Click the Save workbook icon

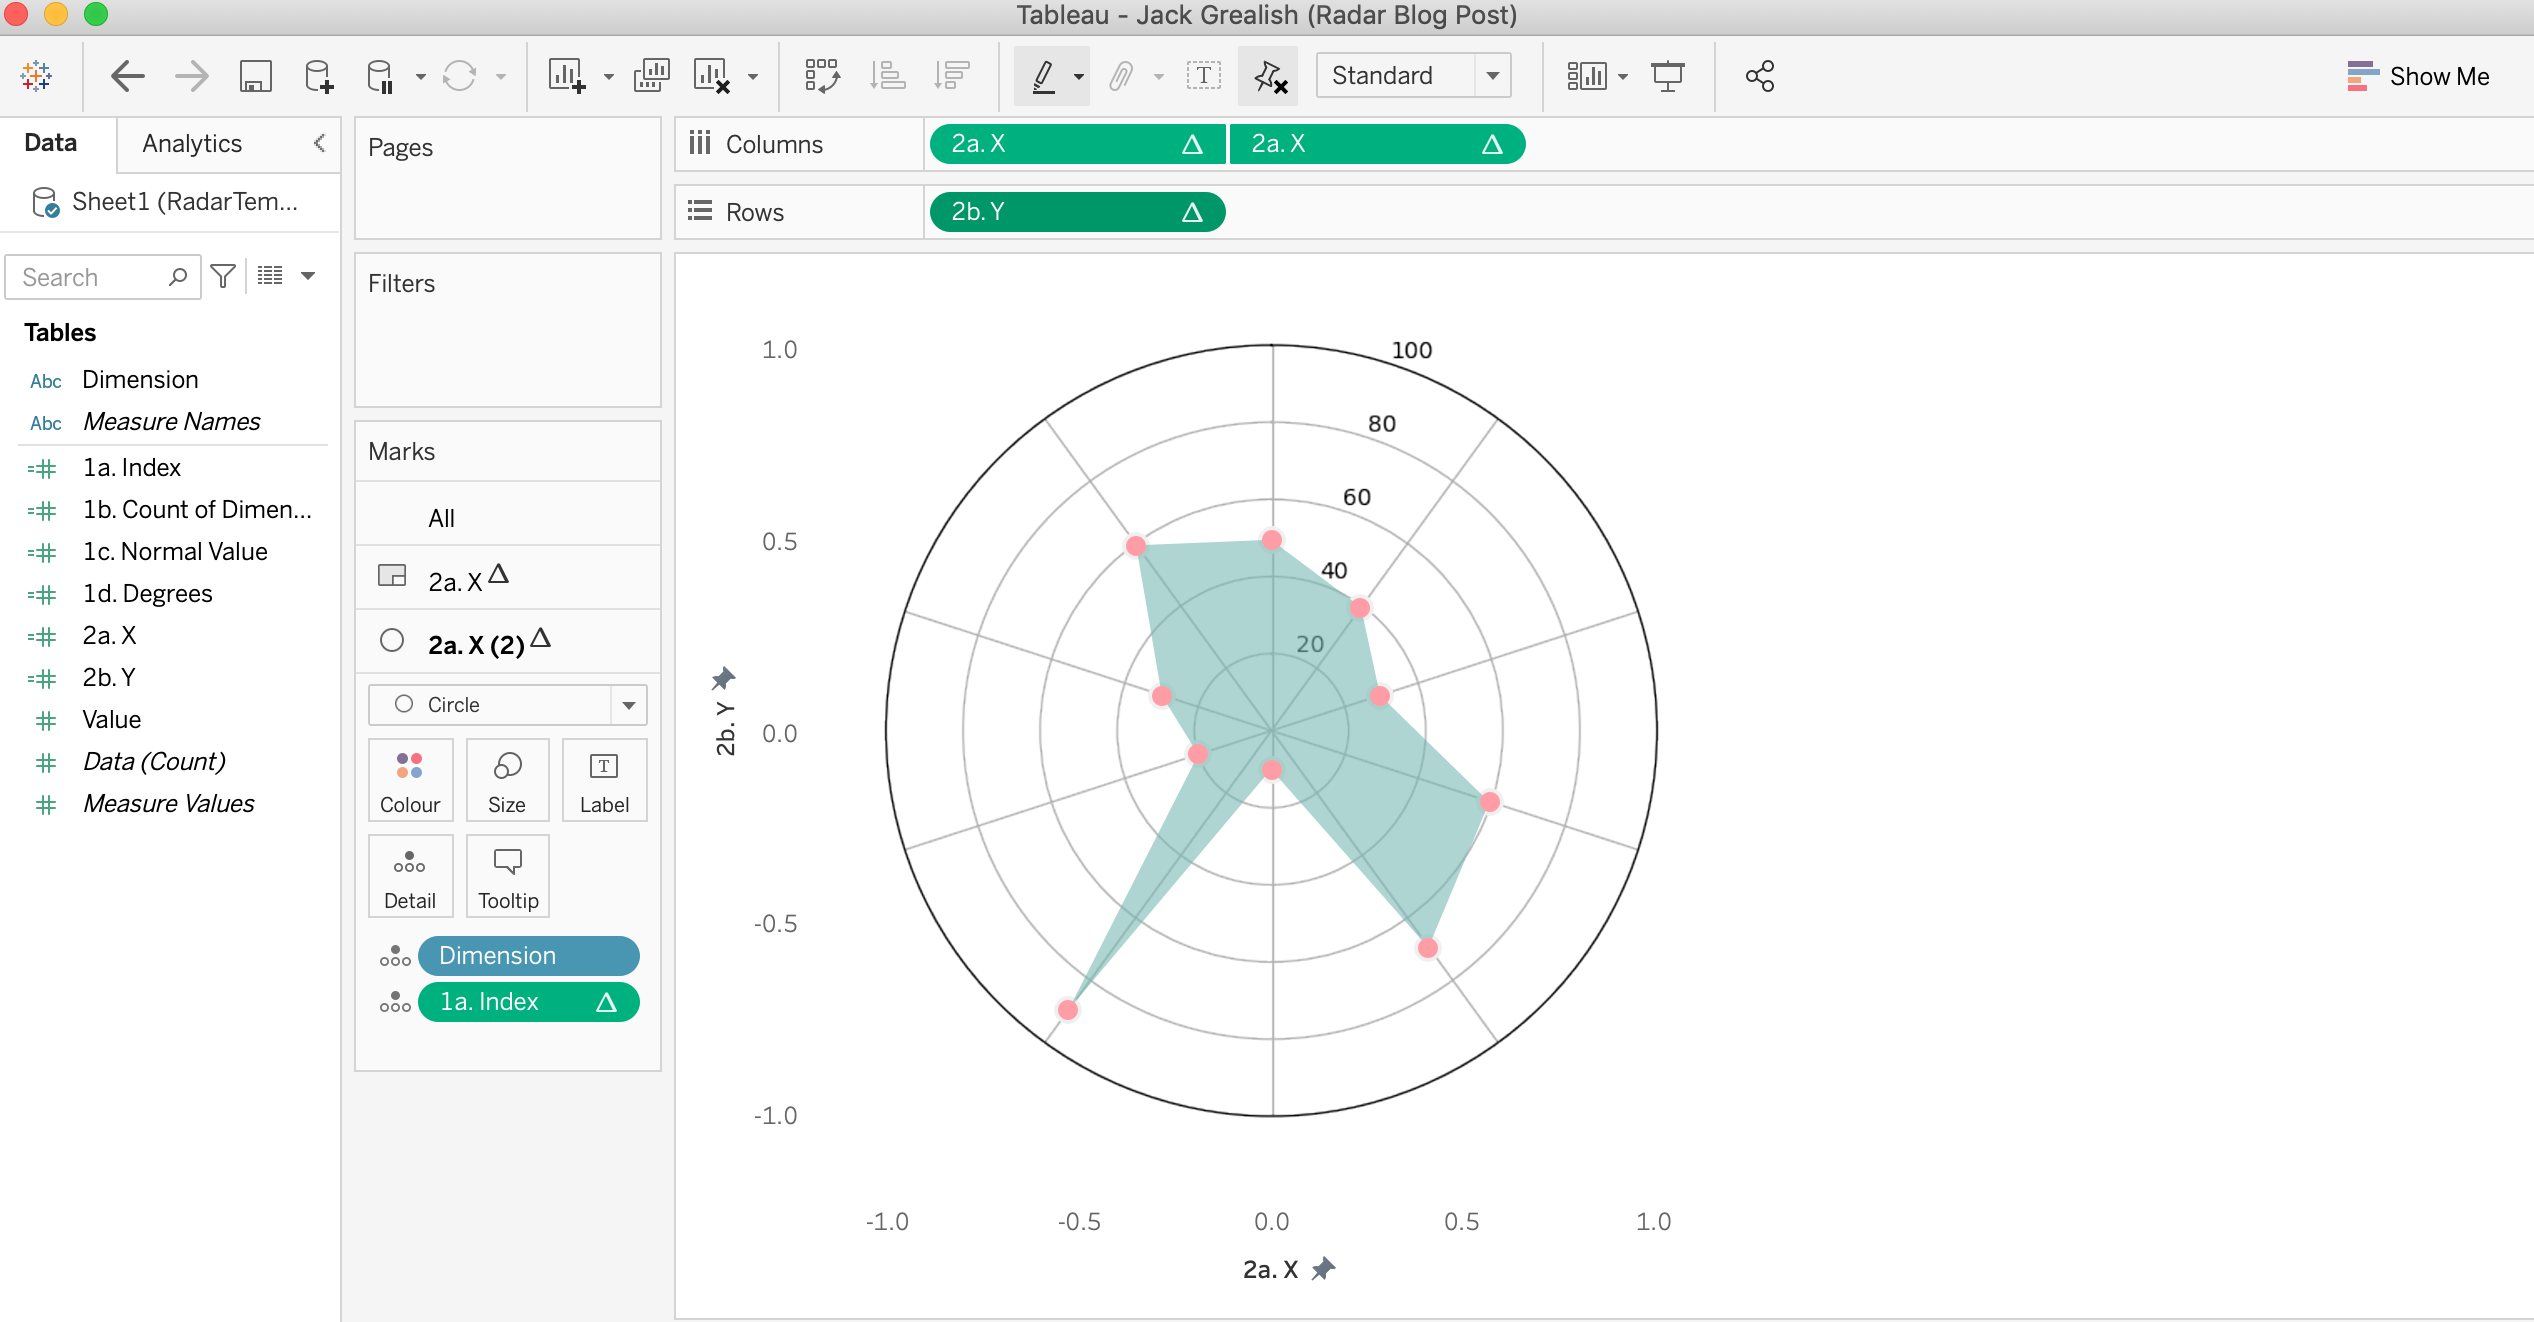[x=255, y=76]
